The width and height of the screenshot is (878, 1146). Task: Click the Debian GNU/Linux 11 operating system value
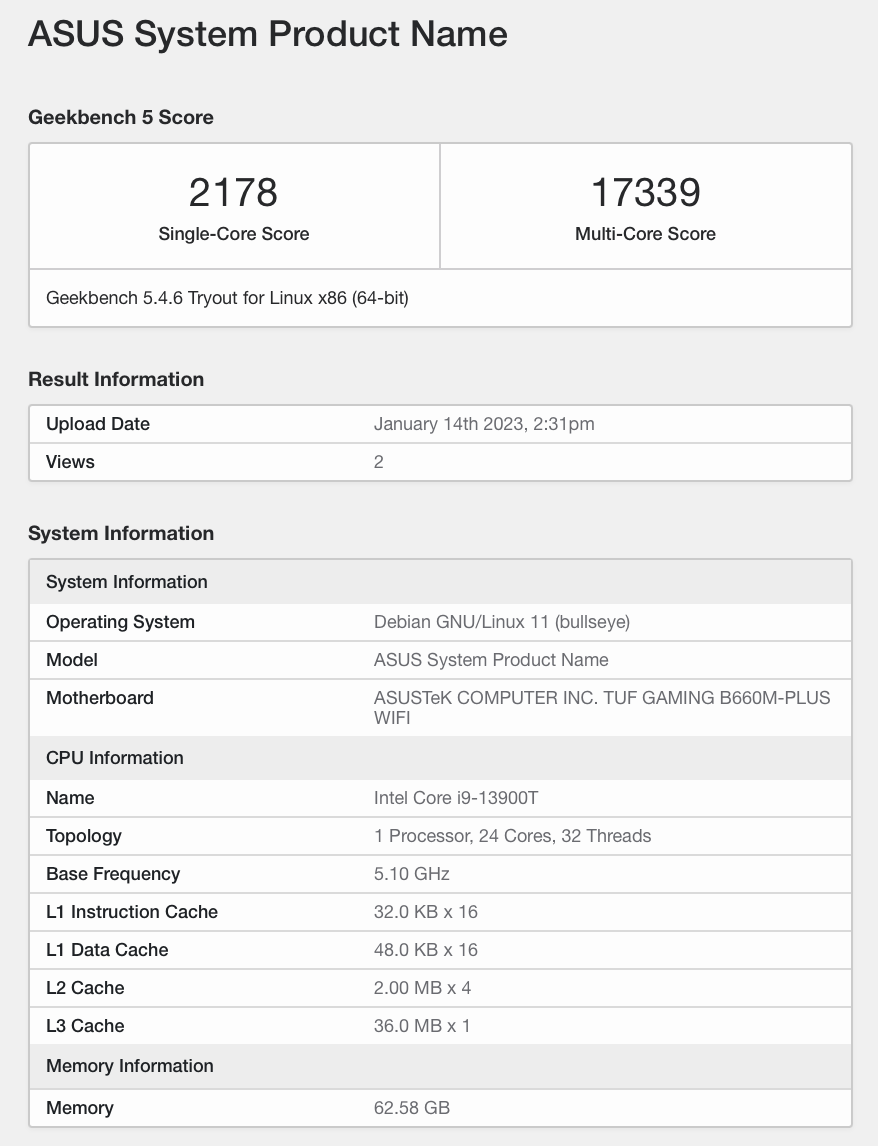[501, 622]
